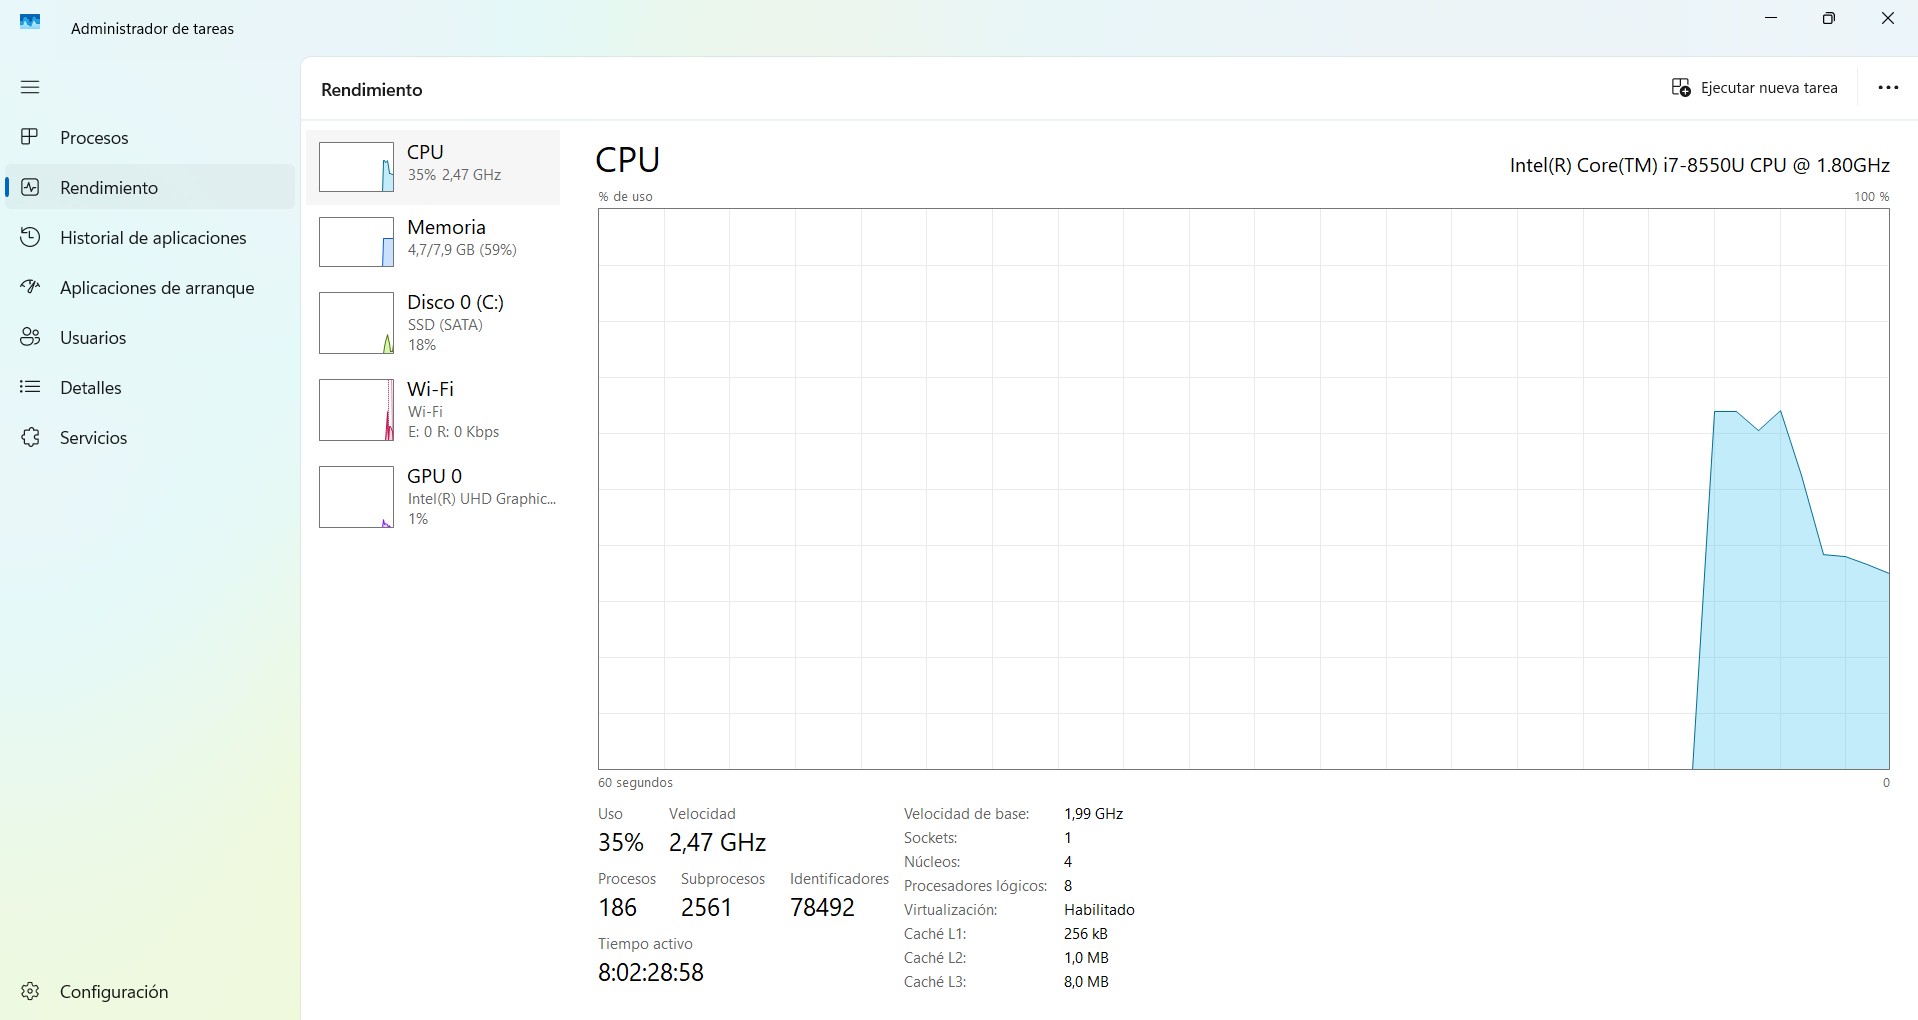This screenshot has height=1020, width=1918.
Task: Click Ejecutar nueva tarea button
Action: 1754,88
